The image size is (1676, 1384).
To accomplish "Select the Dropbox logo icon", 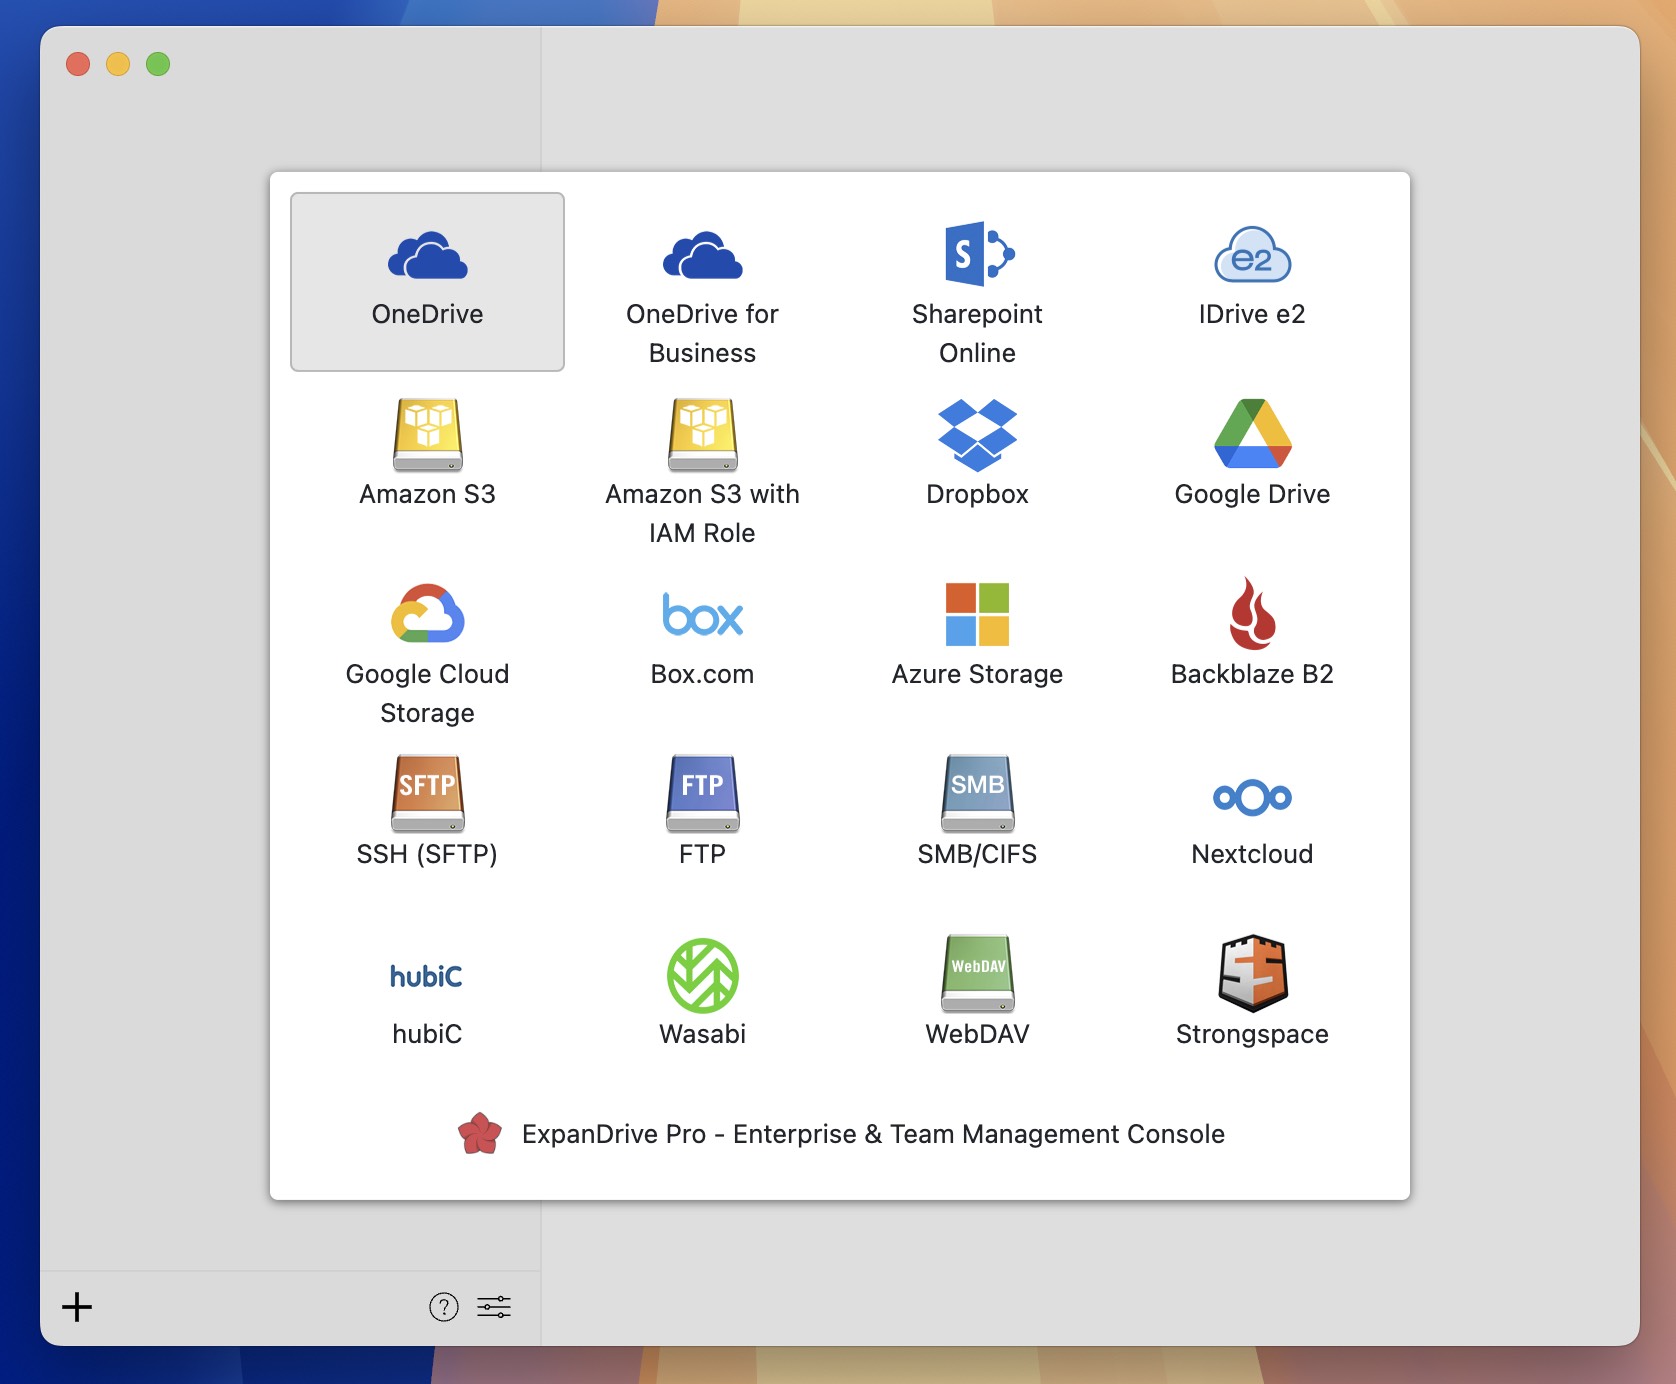I will (x=978, y=435).
